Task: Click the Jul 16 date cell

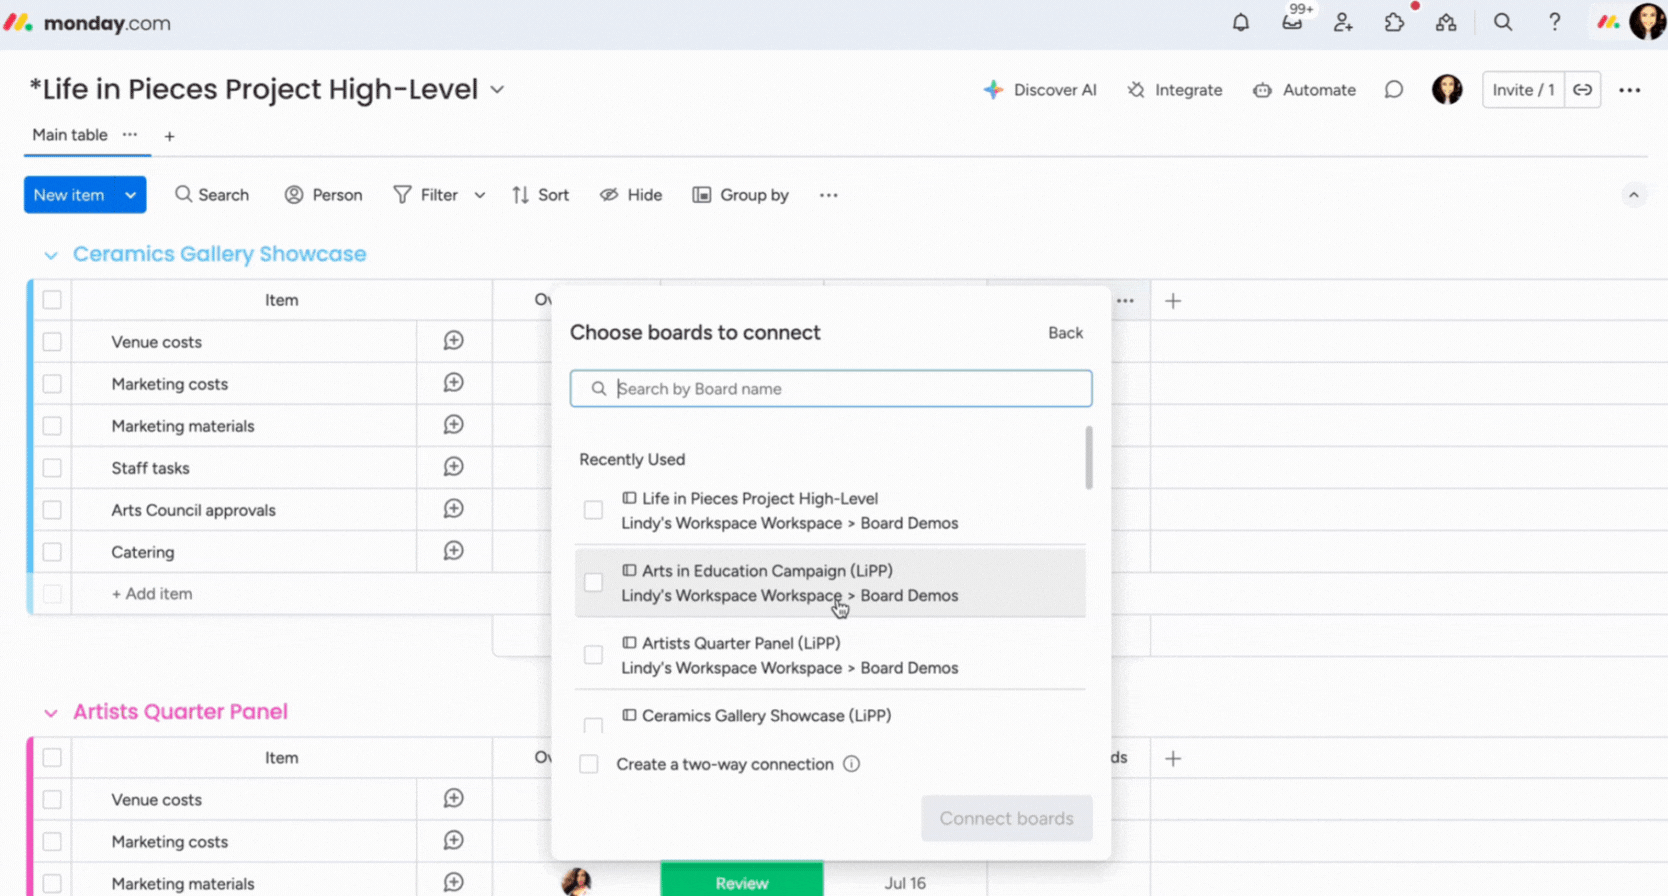Action: coord(905,883)
